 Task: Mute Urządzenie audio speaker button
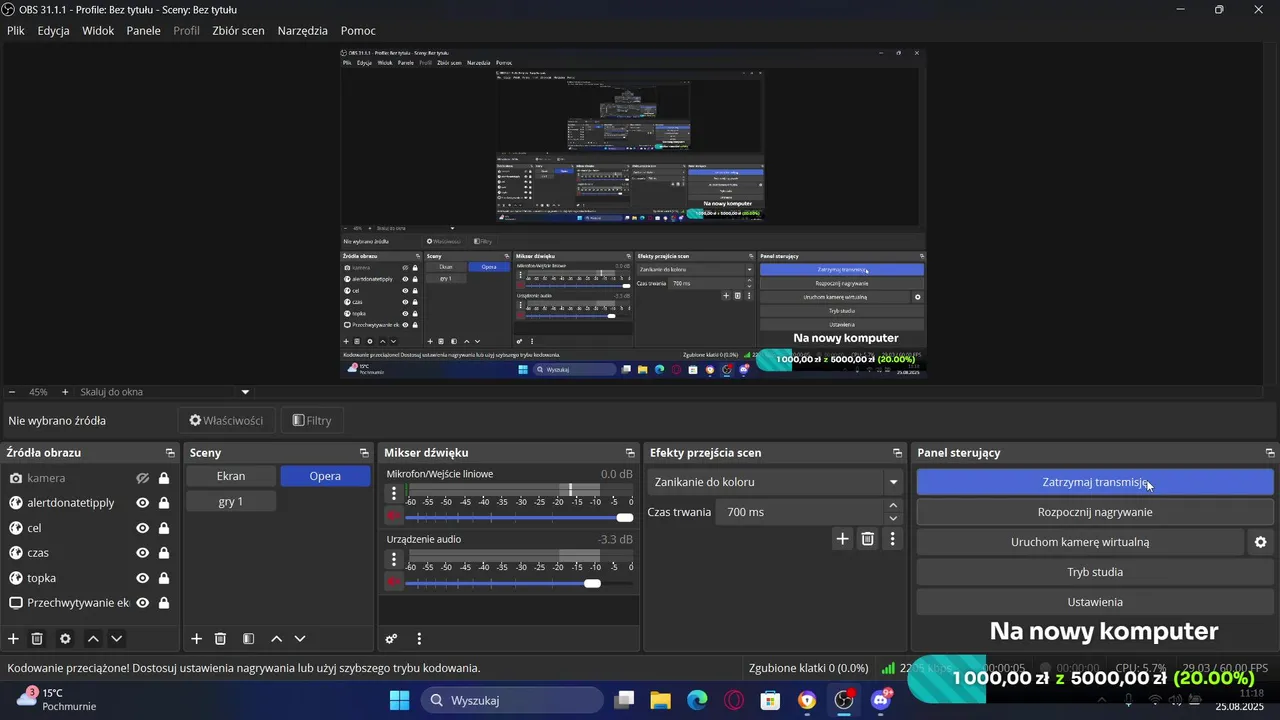tap(394, 582)
